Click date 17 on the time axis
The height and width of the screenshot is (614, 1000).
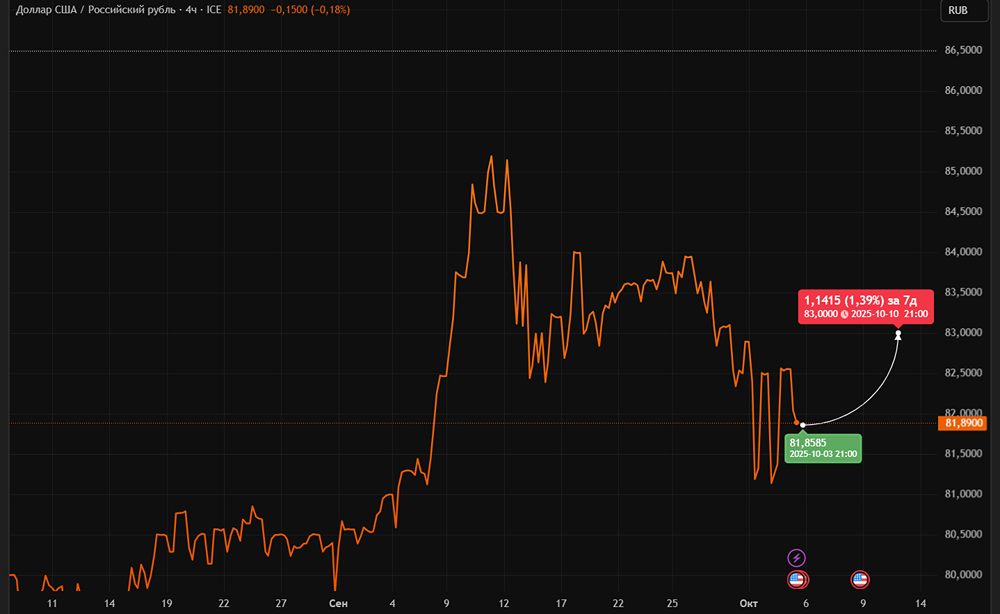tap(561, 603)
